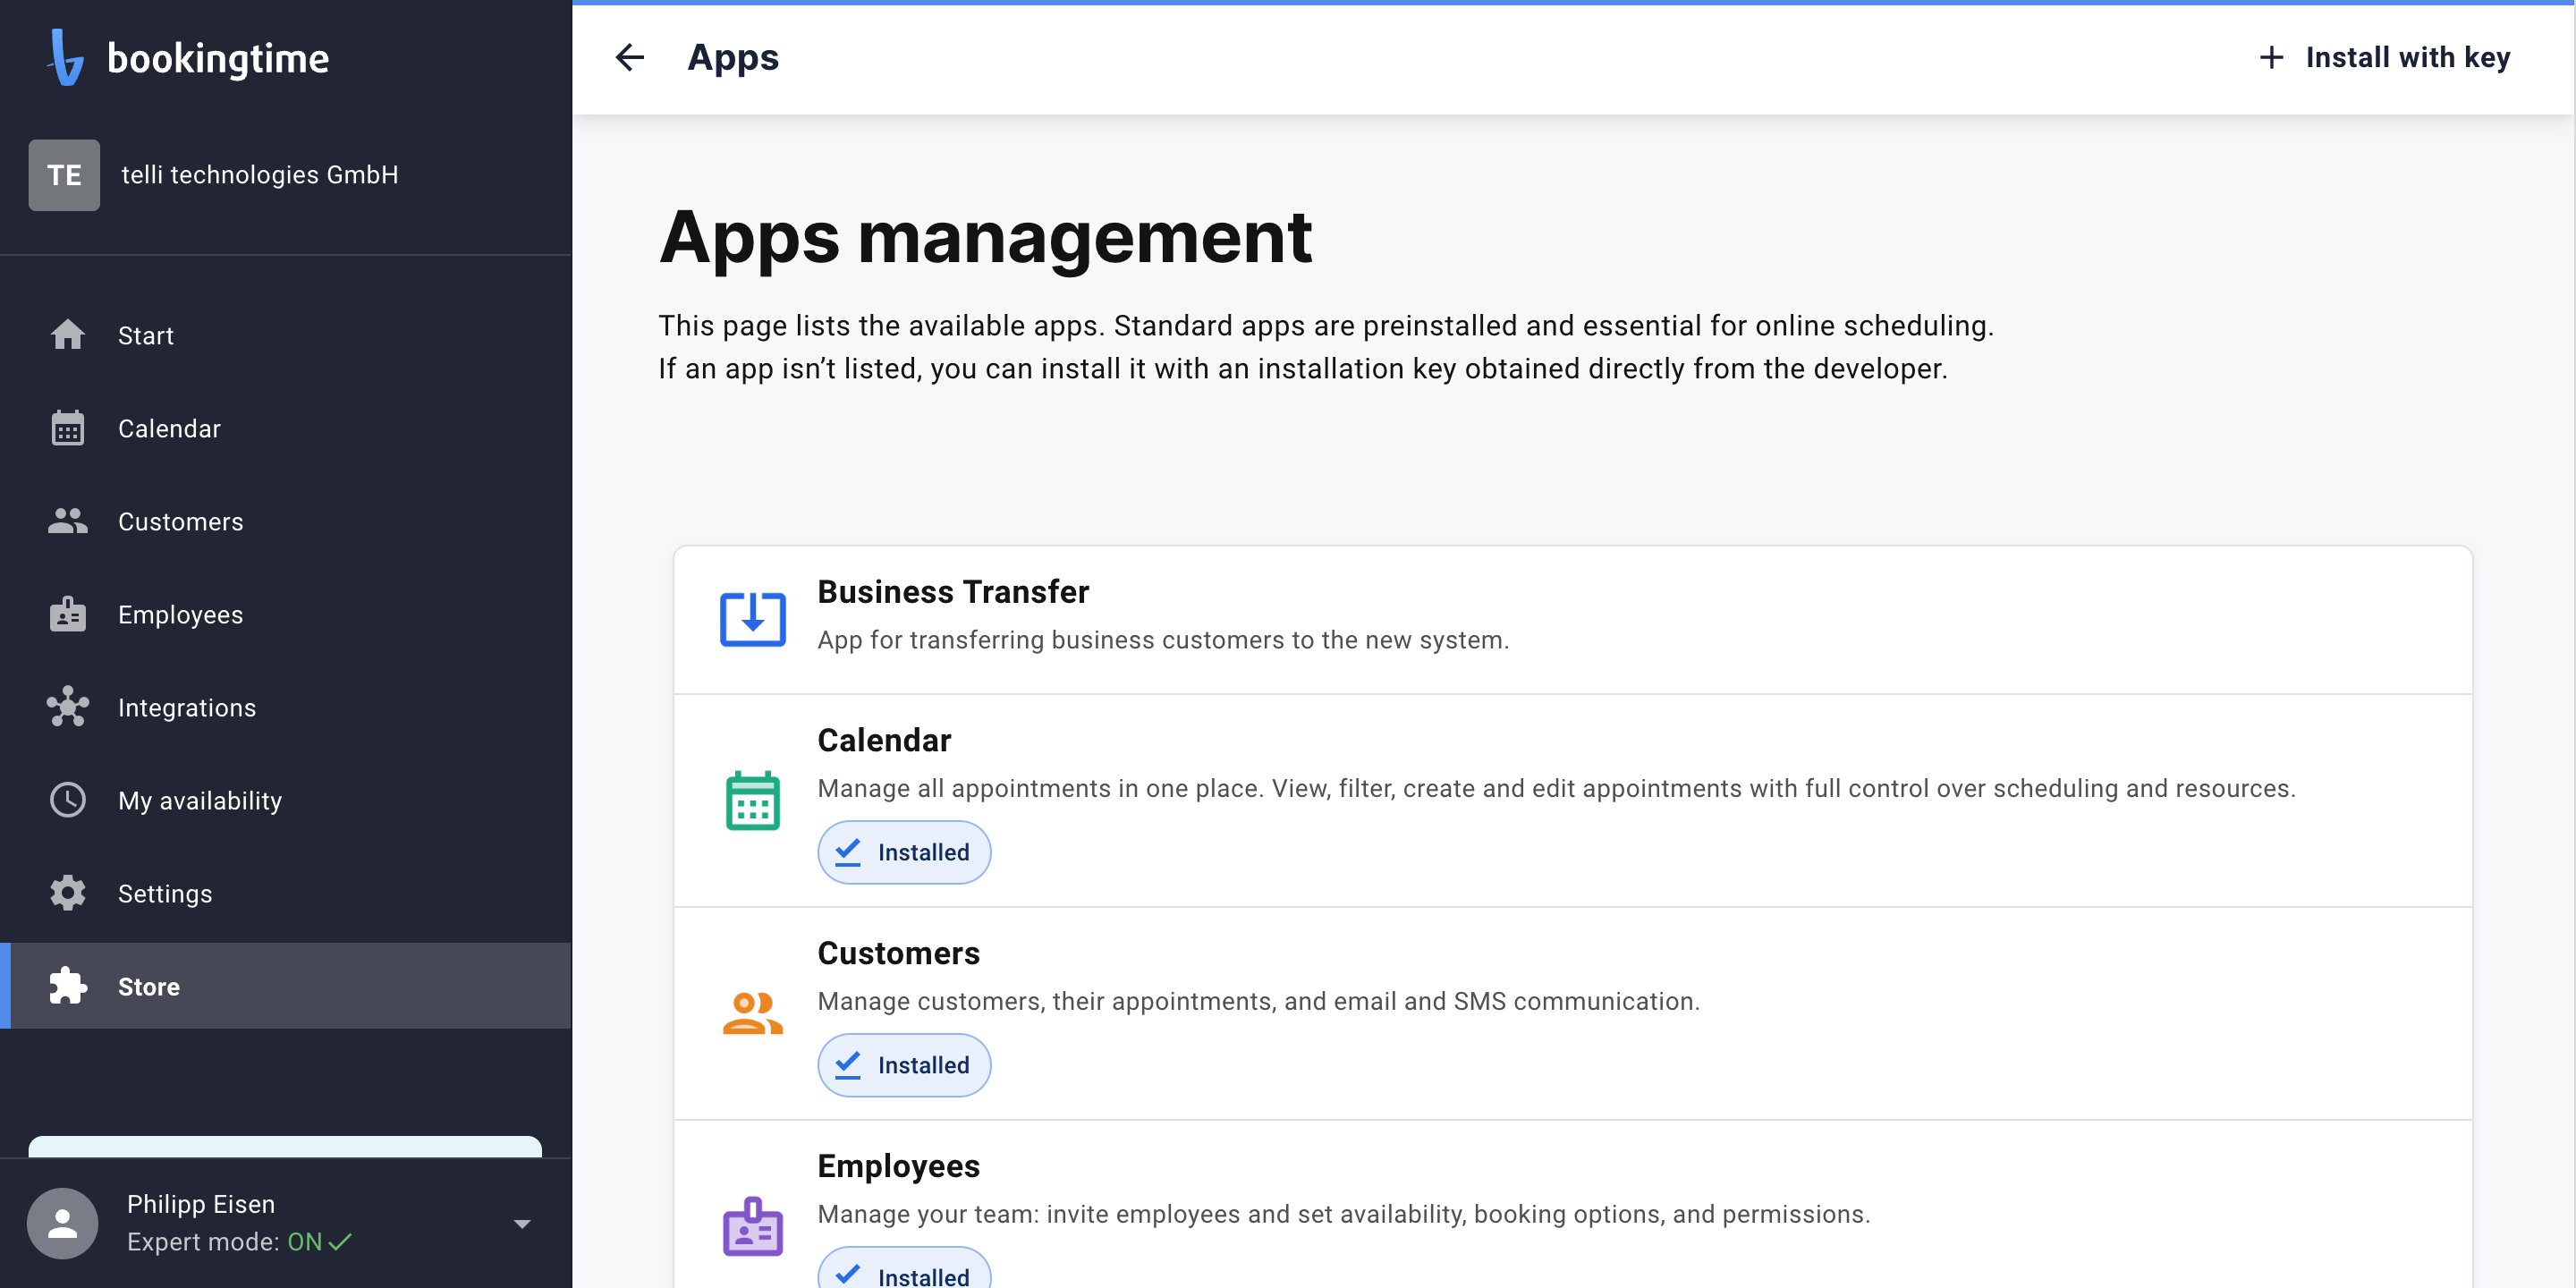Screen dimensions: 2576x1288
Task: Click the Store puzzle piece icon
Action: [68, 985]
